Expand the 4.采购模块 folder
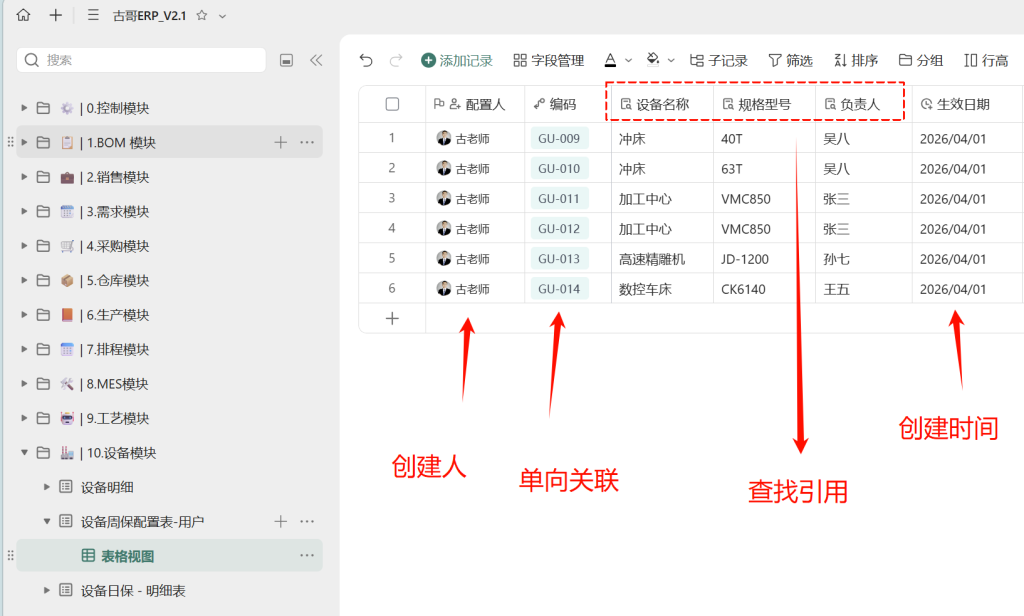1024x616 pixels. coord(24,246)
